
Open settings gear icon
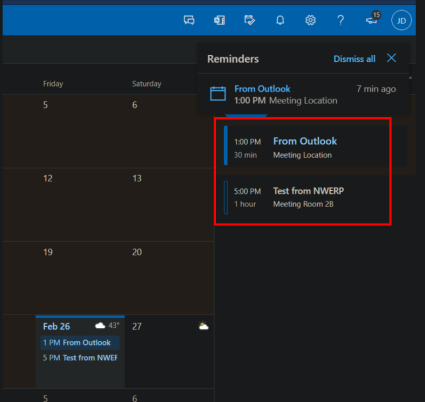click(310, 20)
